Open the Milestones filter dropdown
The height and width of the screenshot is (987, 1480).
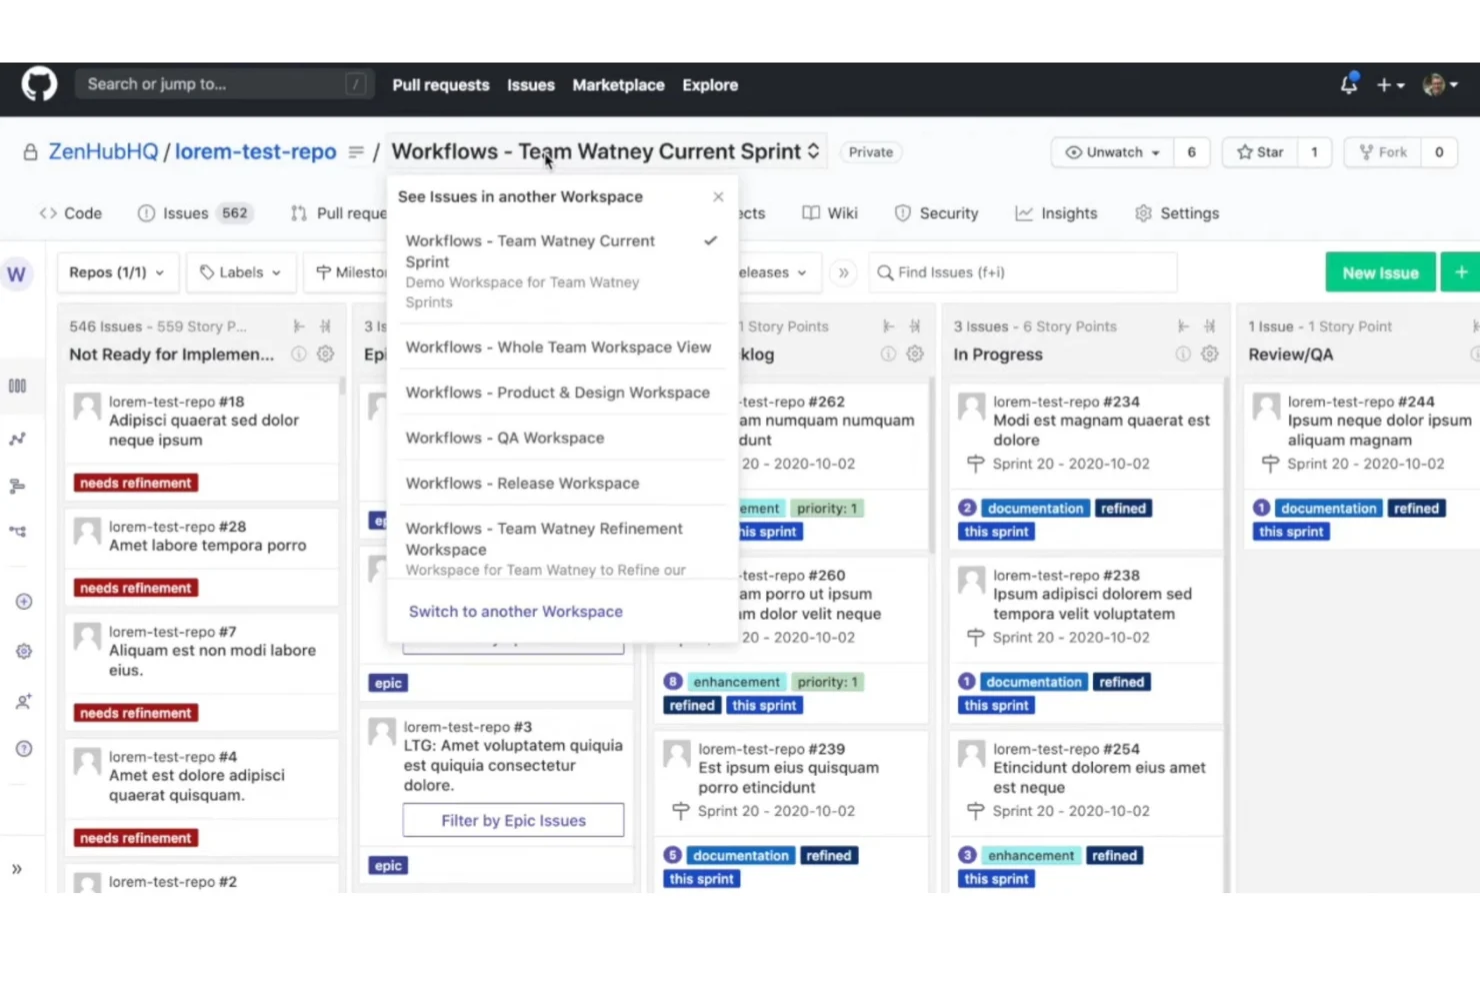346,272
